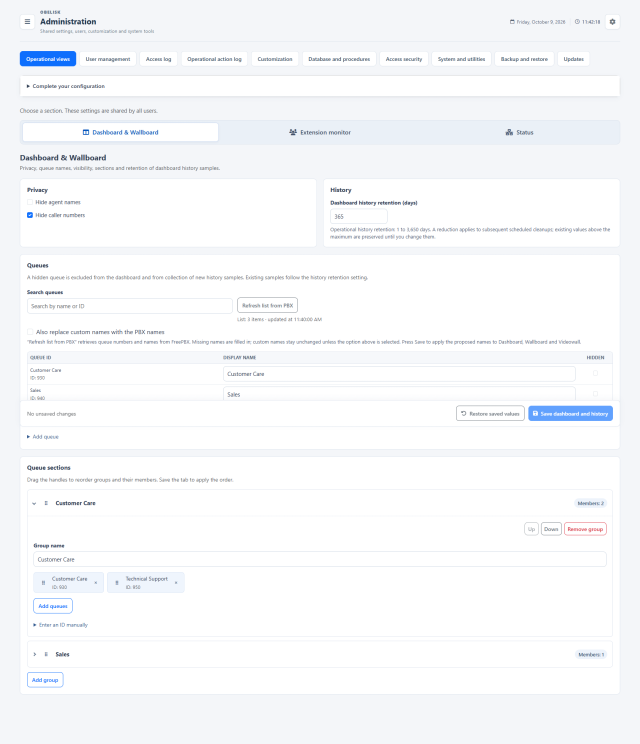Uncheck Hide caller numbers

[30, 215]
